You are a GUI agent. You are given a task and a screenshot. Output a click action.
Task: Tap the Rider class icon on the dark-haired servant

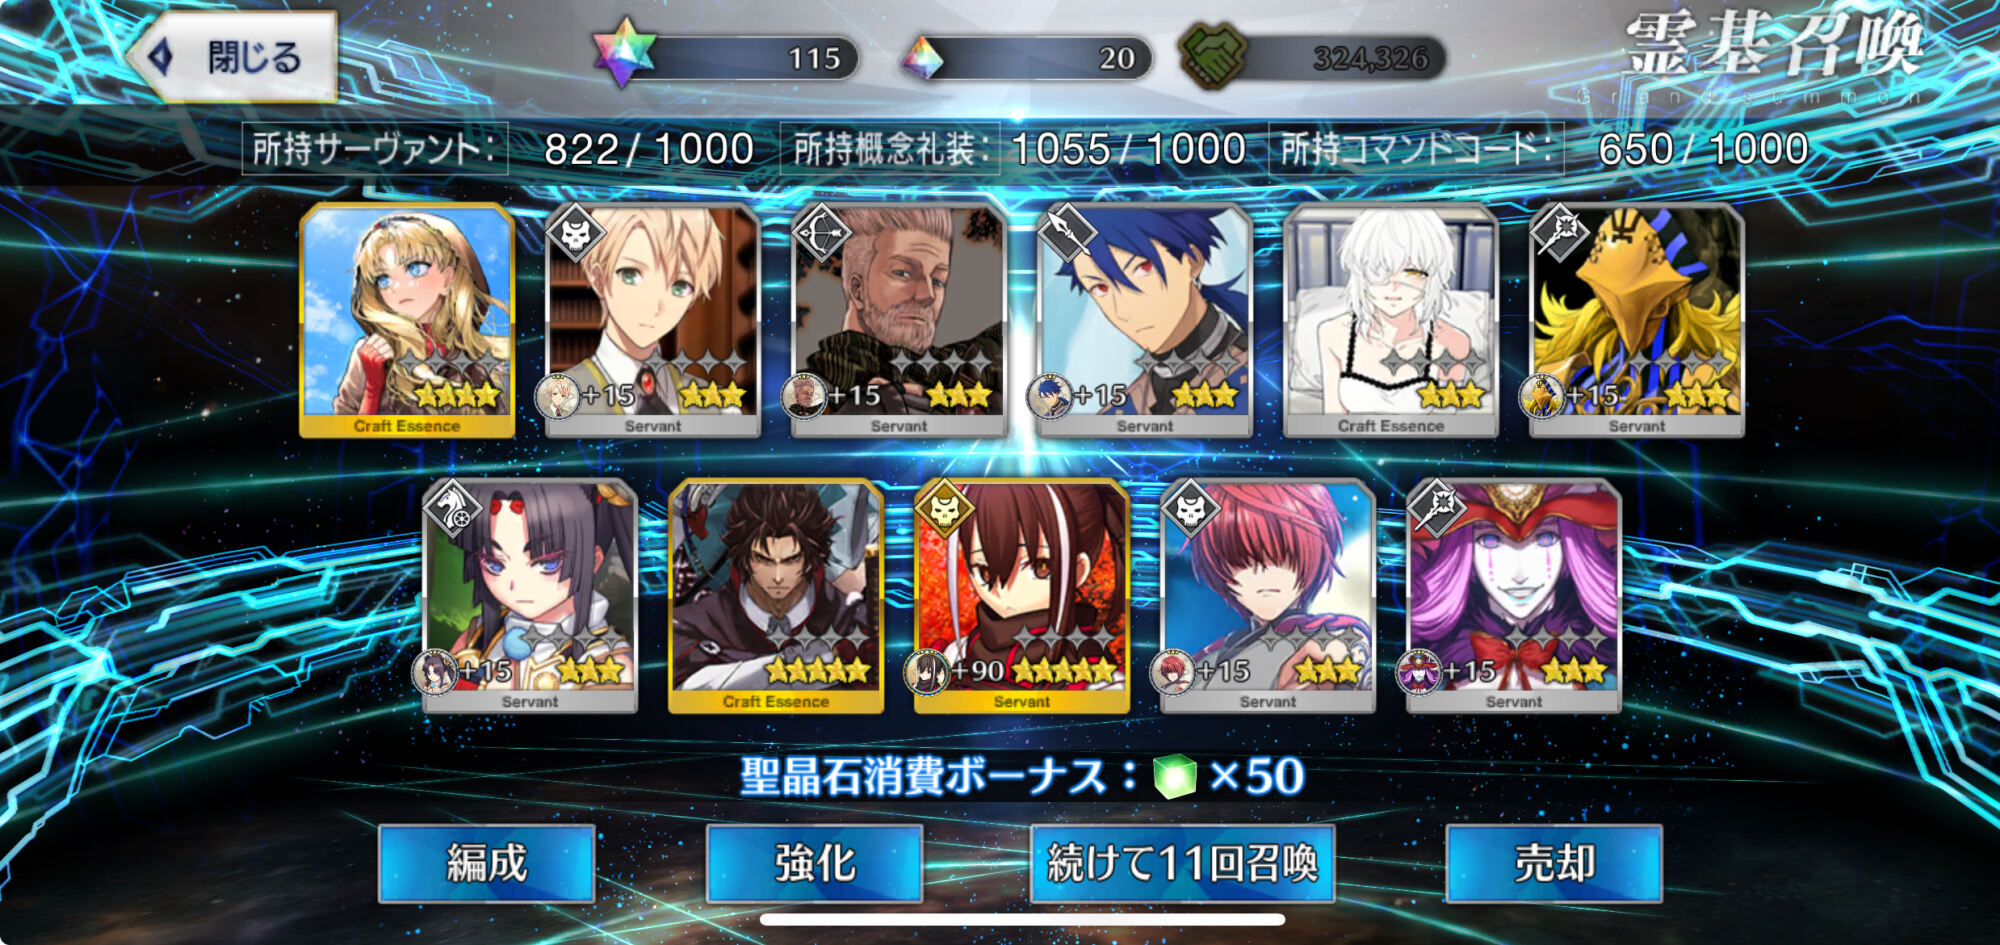pos(452,508)
